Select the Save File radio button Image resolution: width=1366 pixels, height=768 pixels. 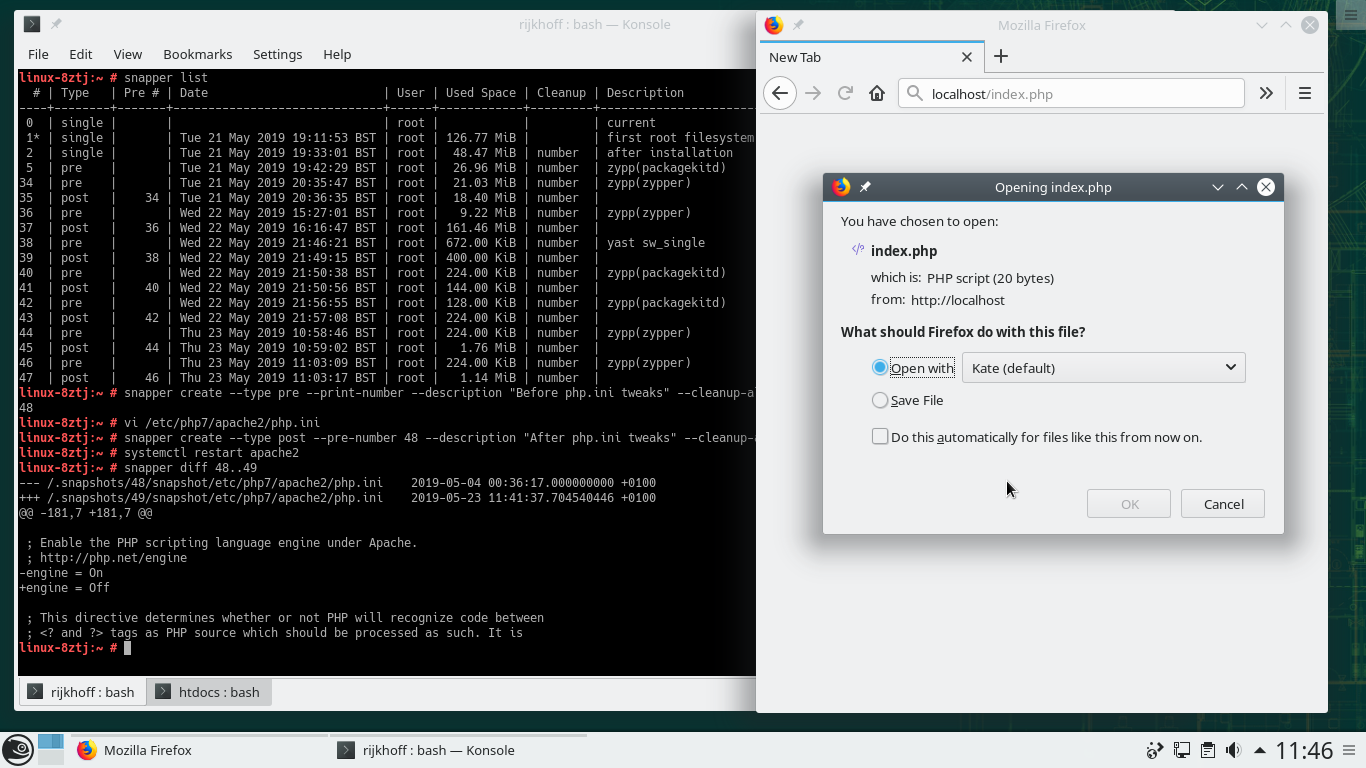coord(880,400)
